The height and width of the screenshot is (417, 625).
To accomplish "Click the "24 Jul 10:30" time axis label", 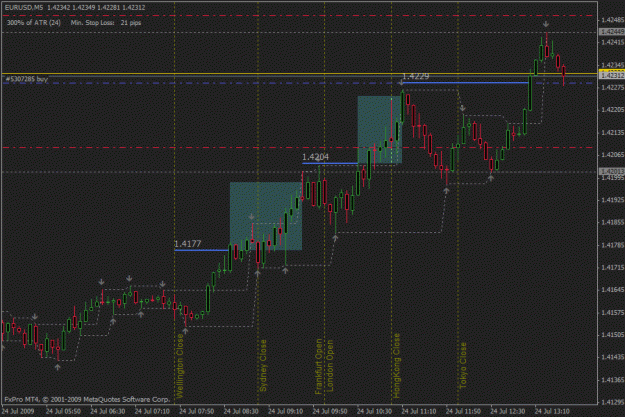I will coord(374,411).
